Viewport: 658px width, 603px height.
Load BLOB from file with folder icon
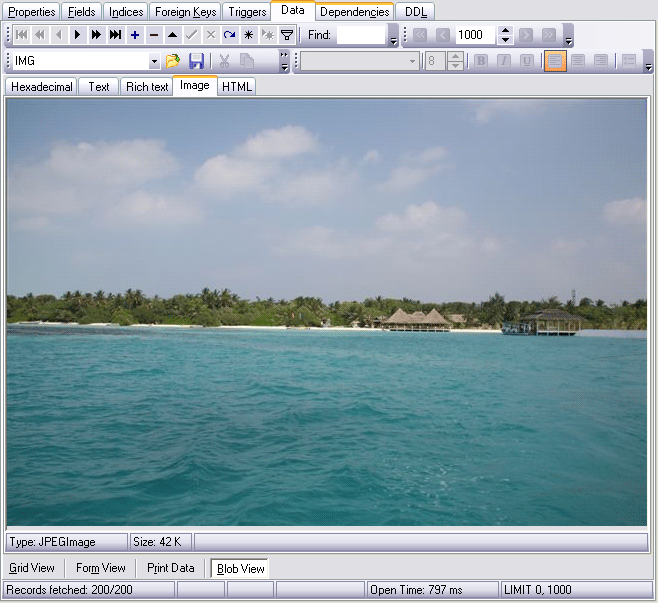pyautogui.click(x=173, y=62)
